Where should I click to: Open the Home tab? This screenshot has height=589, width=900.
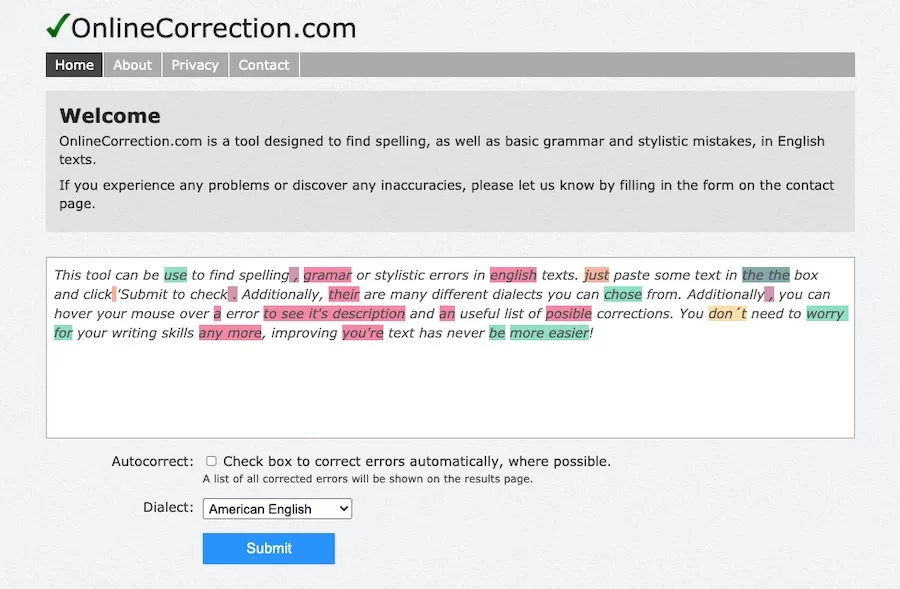coord(74,65)
